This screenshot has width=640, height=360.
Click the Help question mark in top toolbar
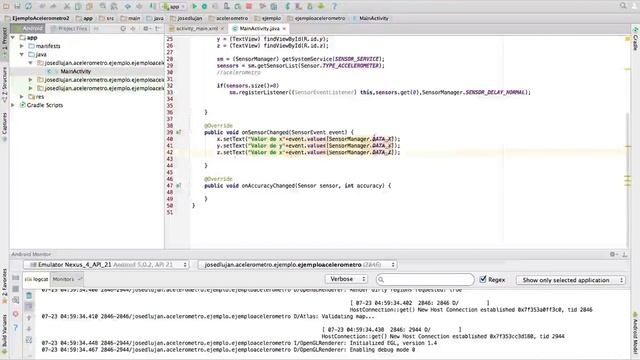coord(334,6)
